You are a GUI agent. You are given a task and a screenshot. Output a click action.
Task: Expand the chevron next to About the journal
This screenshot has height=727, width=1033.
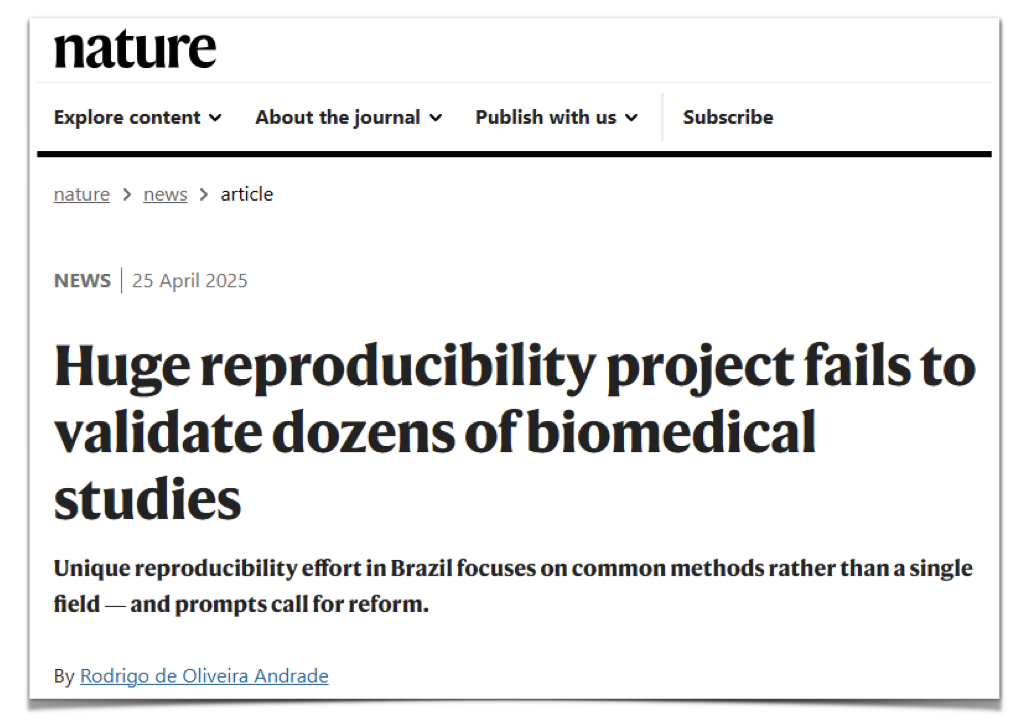(x=436, y=118)
